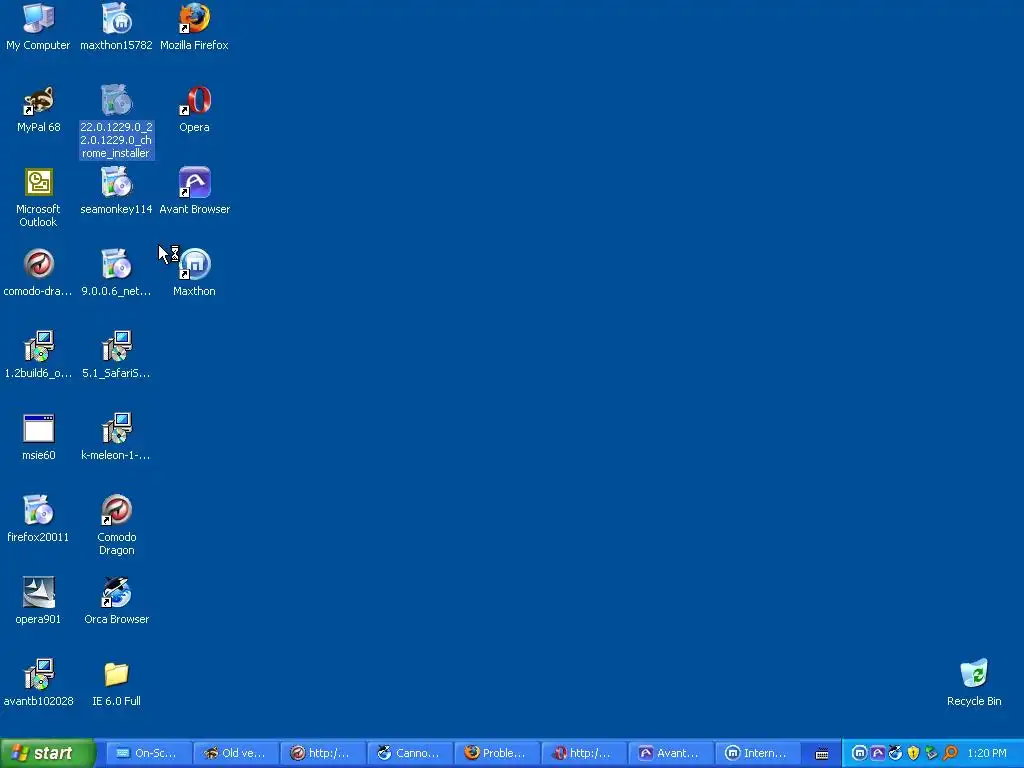1024x768 pixels.
Task: Switch to Comodo Dragon http:/... taskbar button
Action: pyautogui.click(x=323, y=753)
